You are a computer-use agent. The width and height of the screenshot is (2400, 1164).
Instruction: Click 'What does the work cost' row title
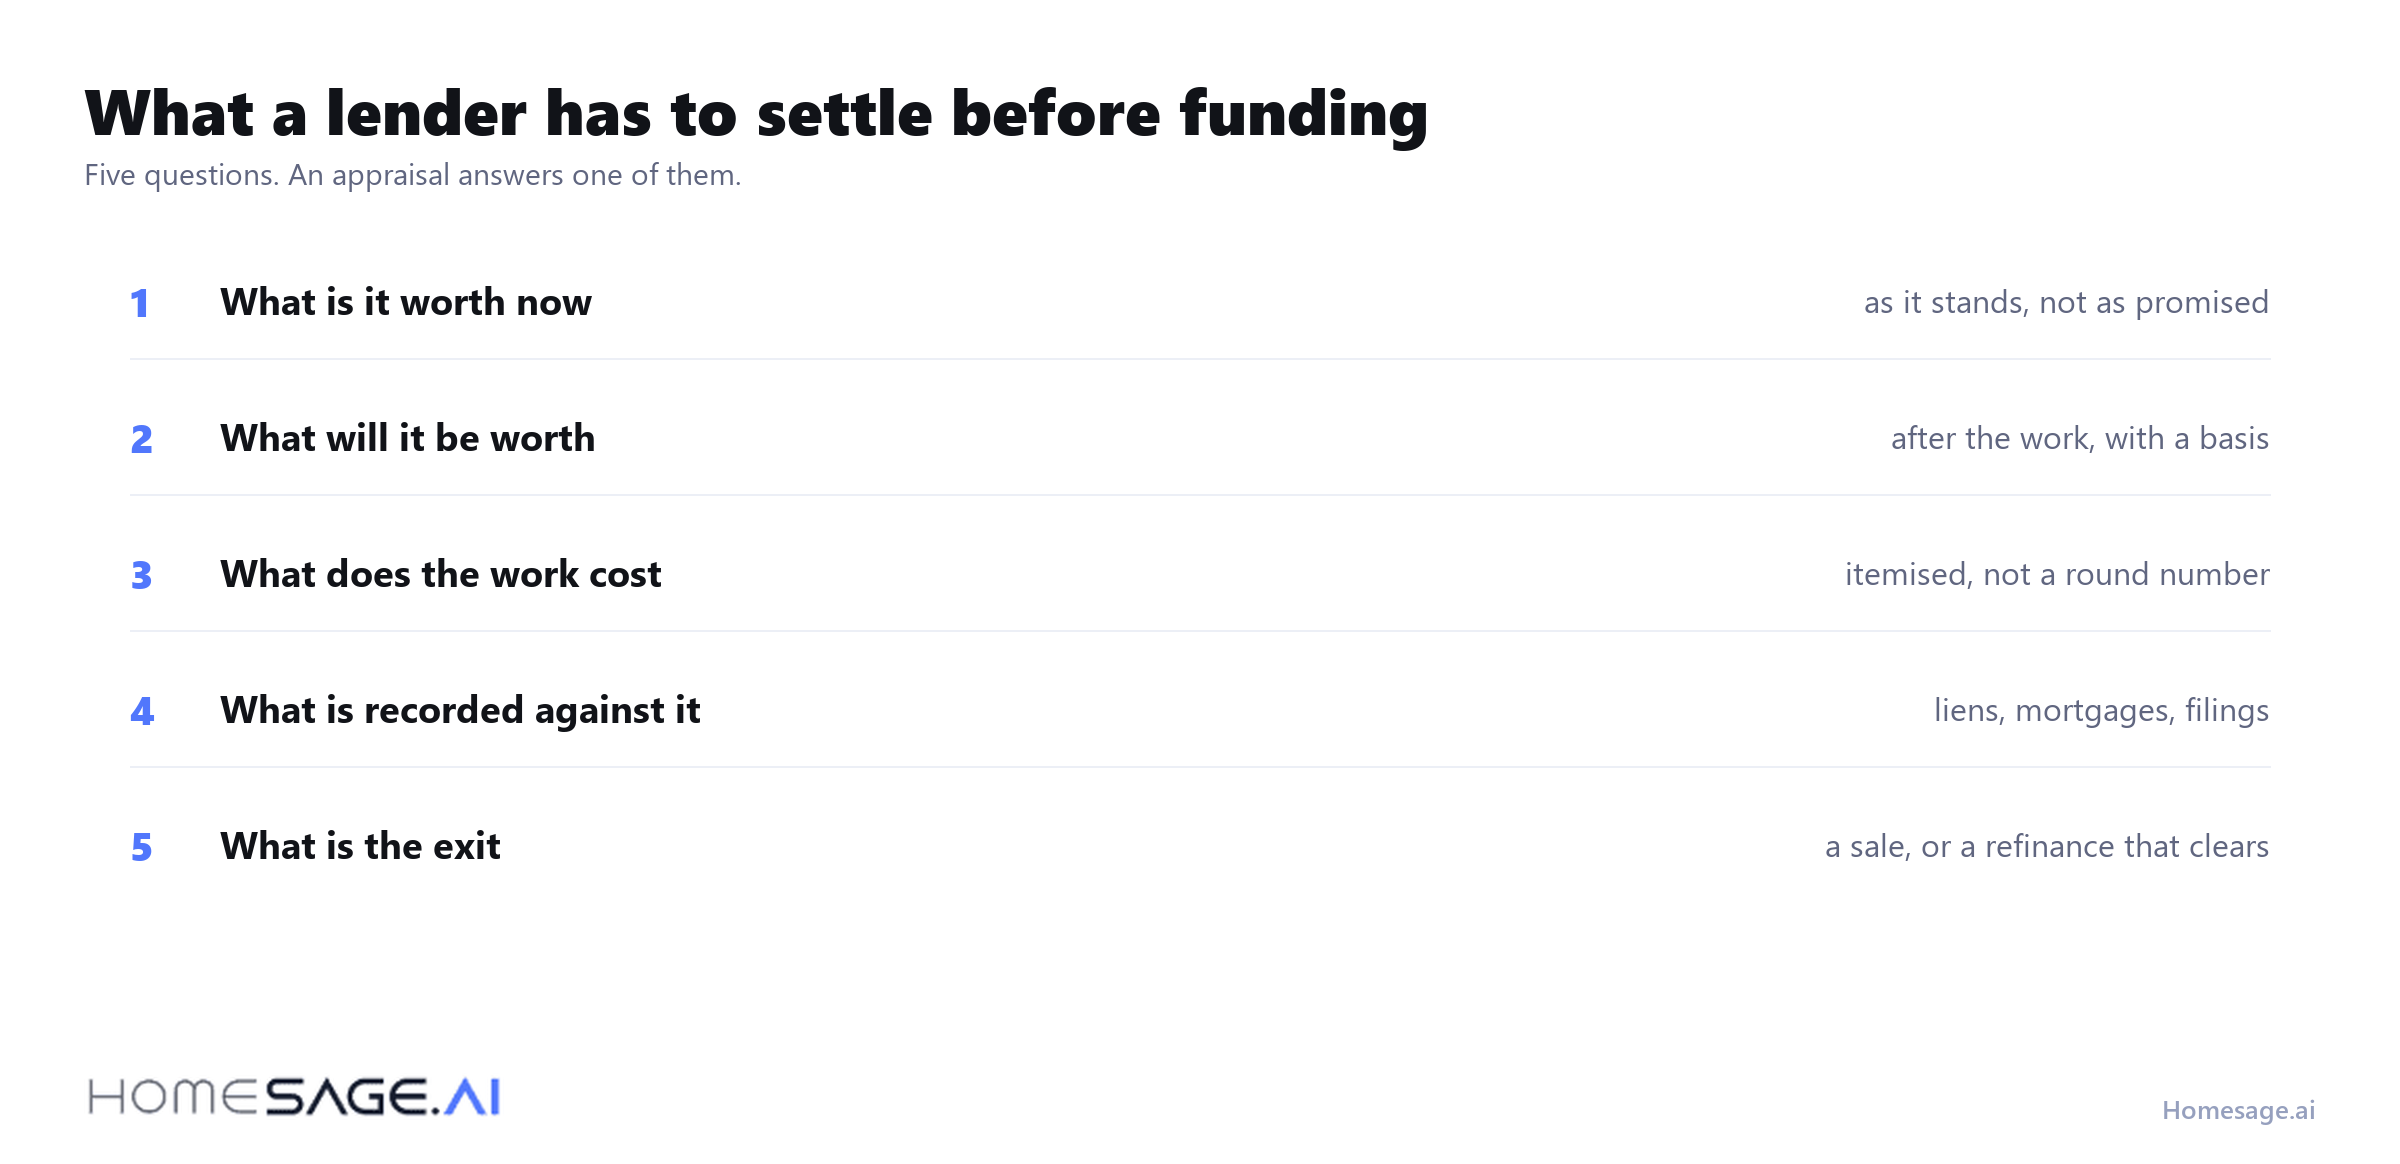coord(441,574)
